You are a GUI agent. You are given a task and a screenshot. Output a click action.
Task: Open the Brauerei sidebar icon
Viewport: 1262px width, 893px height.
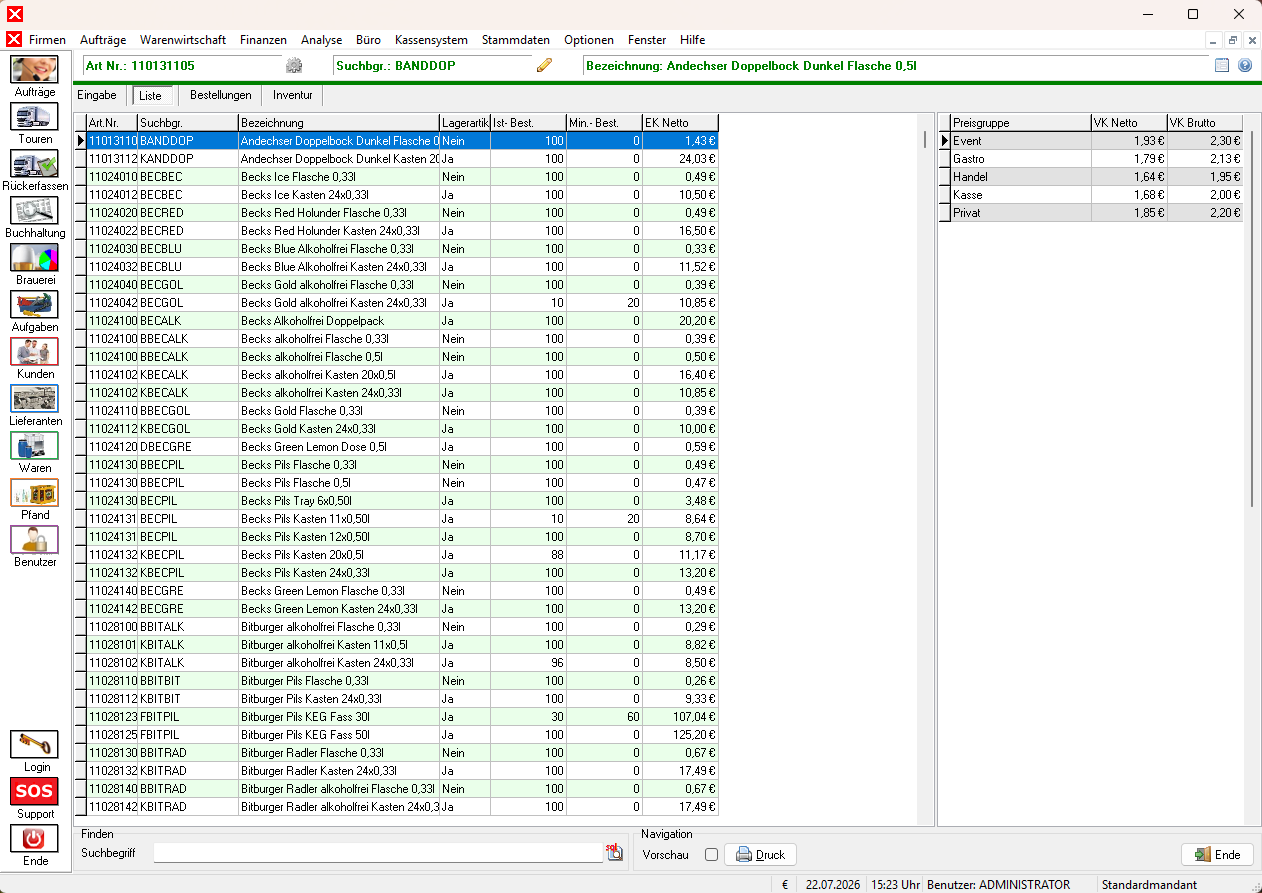35,257
